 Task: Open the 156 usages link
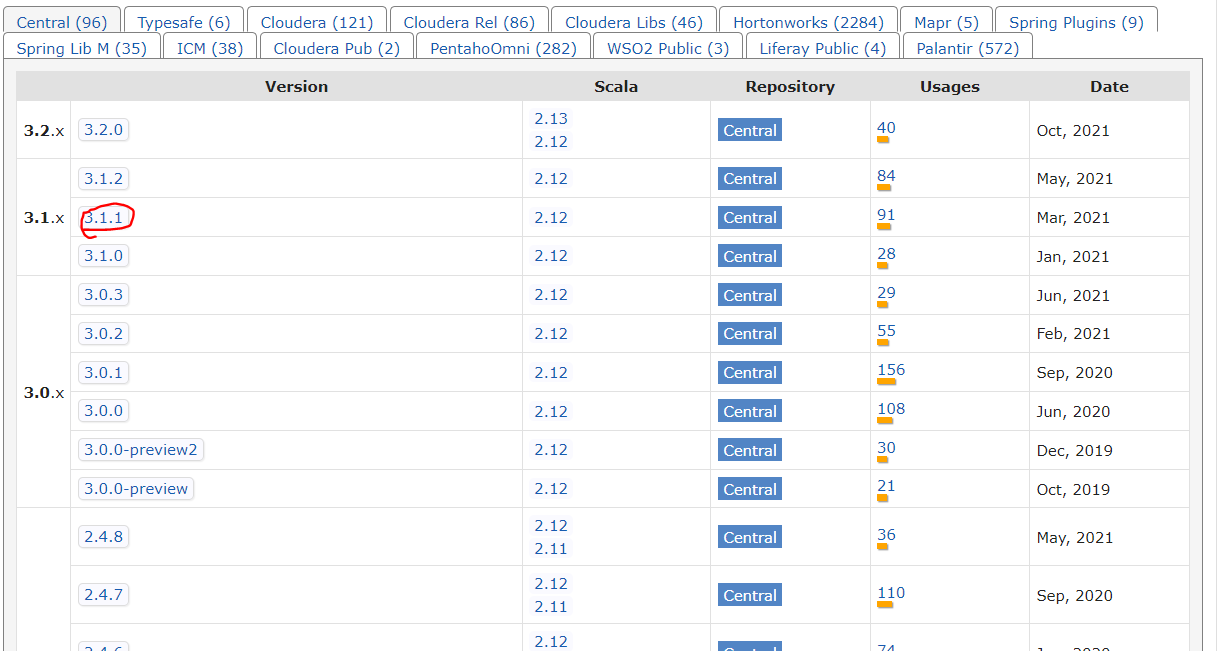pos(891,369)
